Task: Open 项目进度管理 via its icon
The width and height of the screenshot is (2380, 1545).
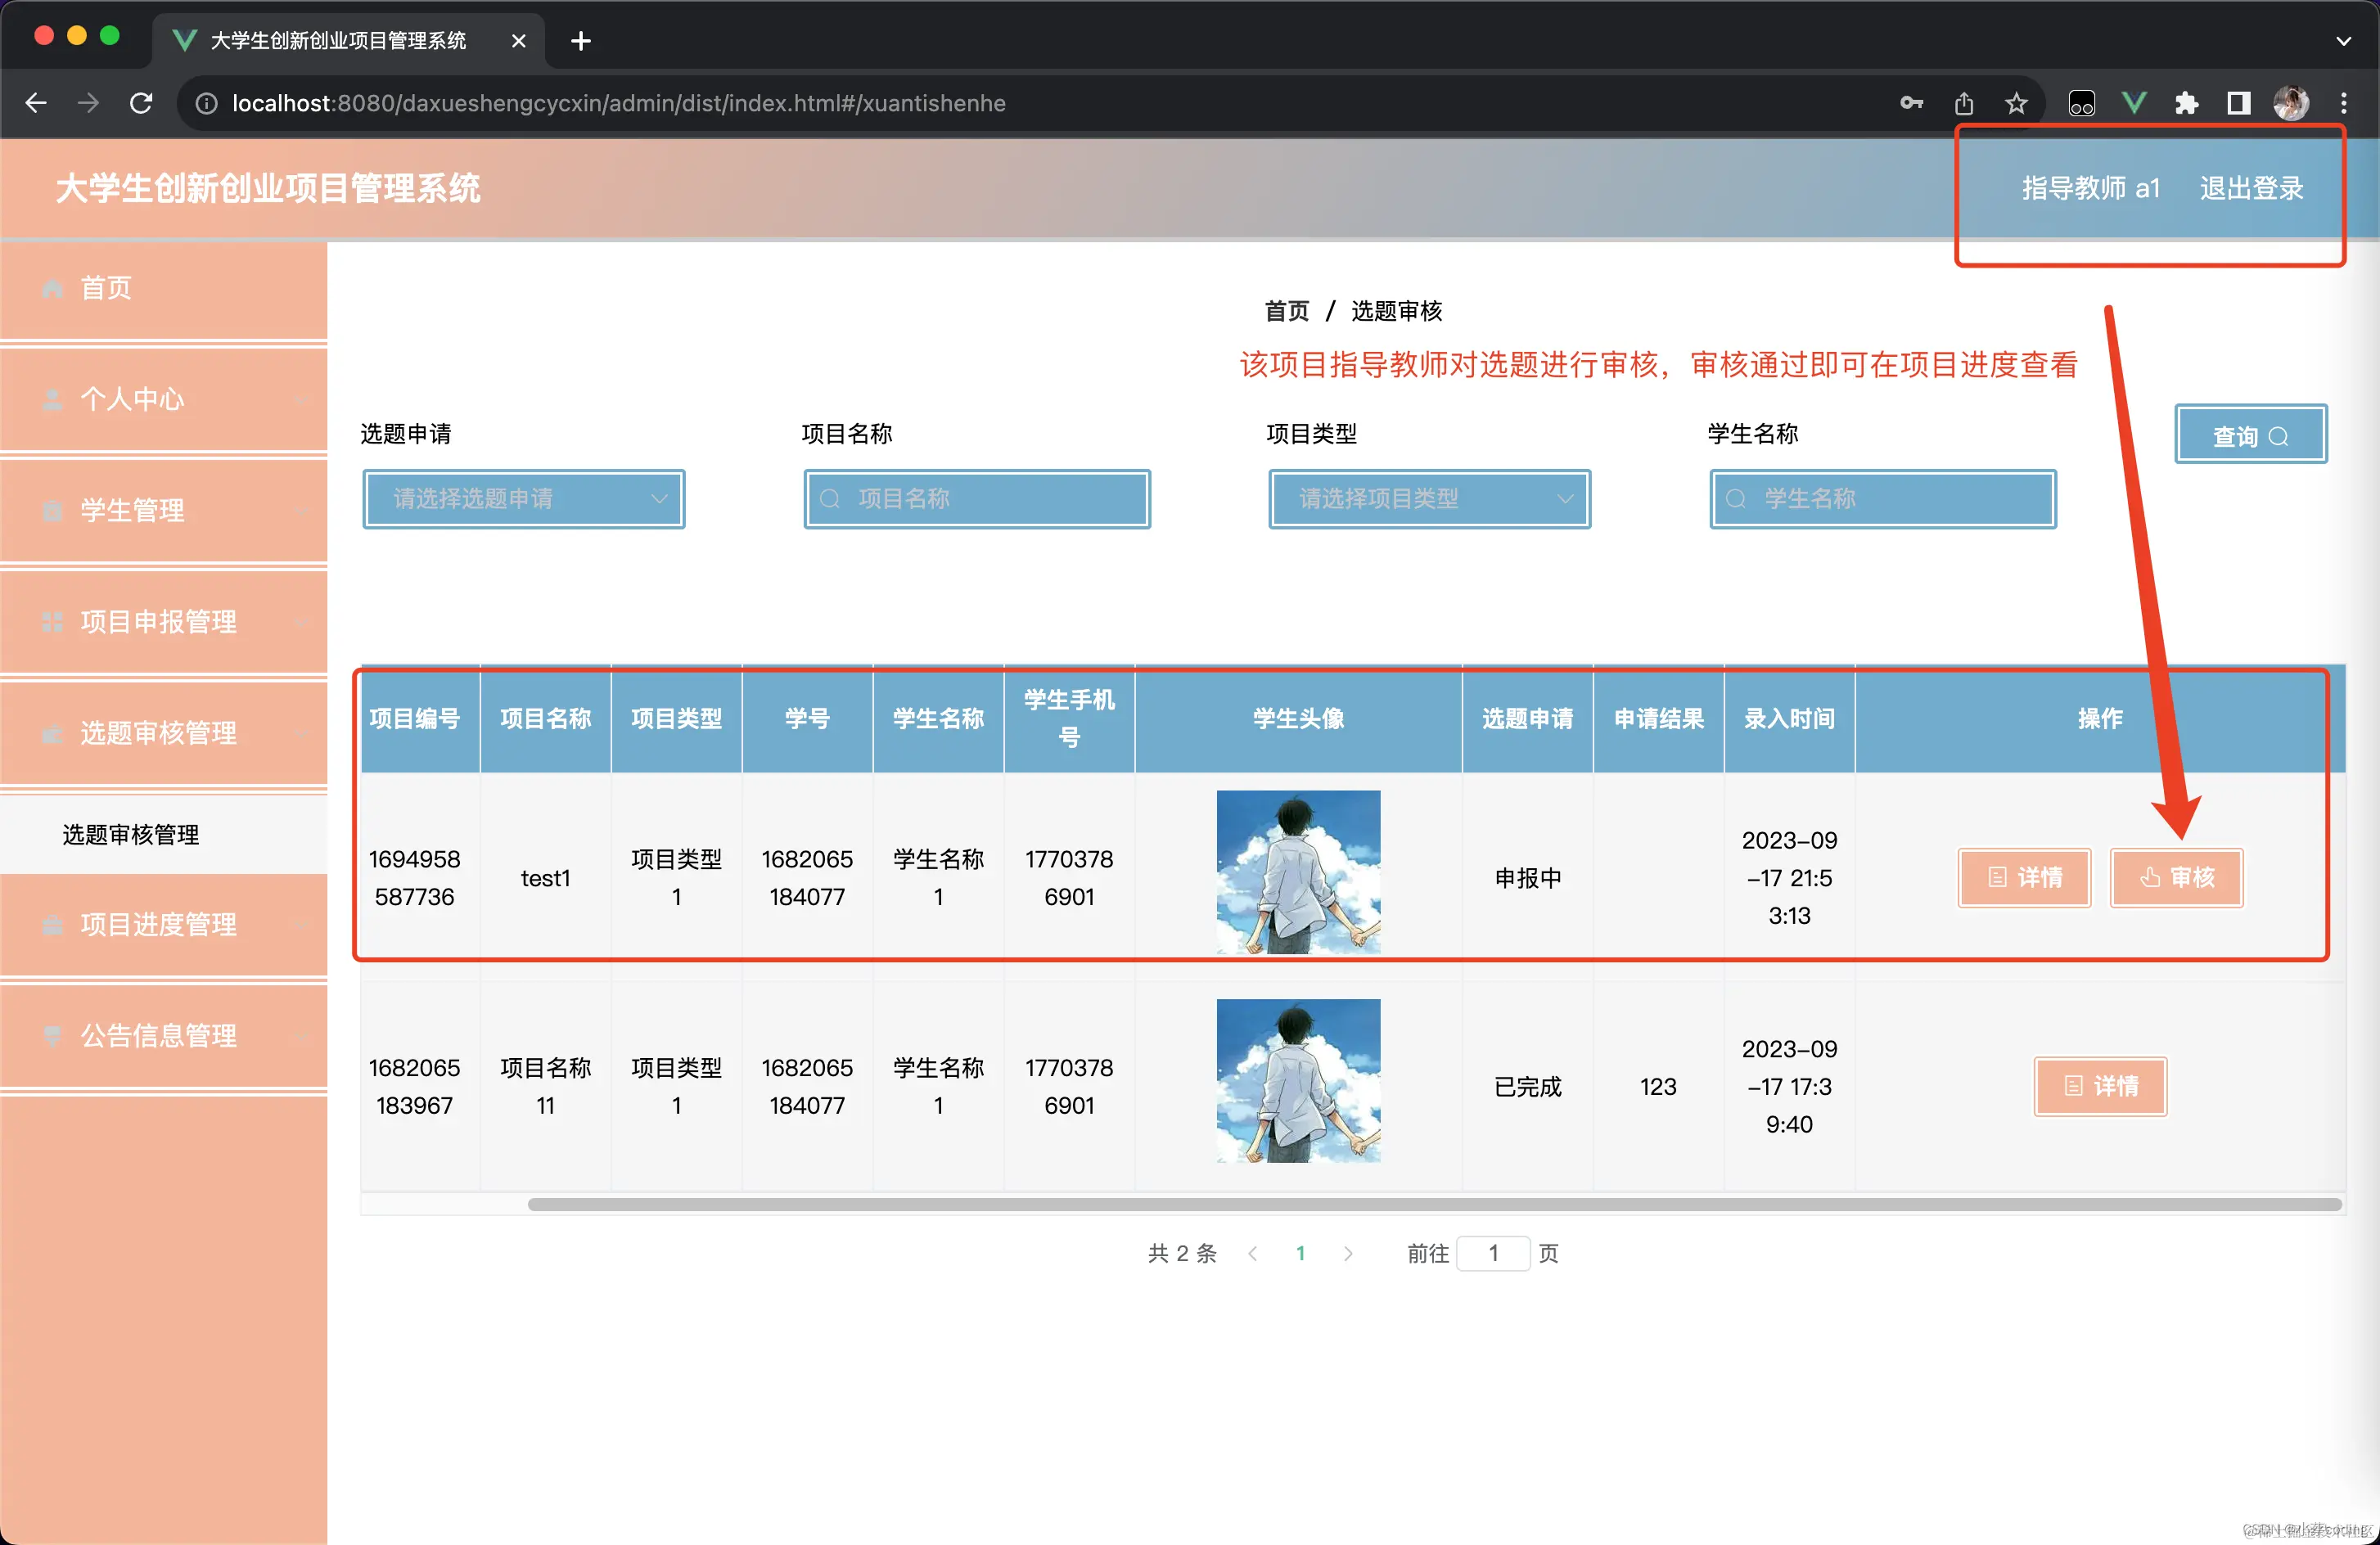Action: coord(52,924)
